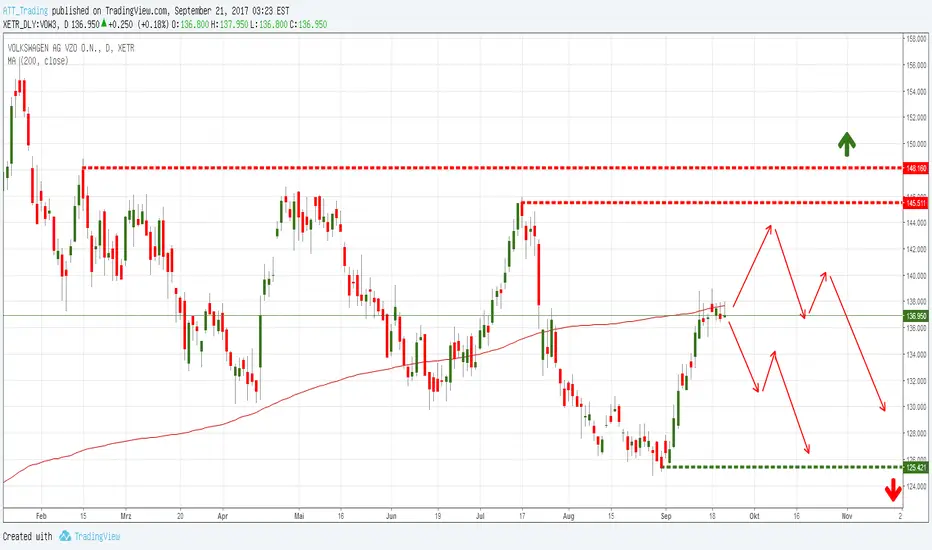This screenshot has height=550, width=932.
Task: Click the '+0.250 (+0.18%)' change text
Action: click(138, 24)
